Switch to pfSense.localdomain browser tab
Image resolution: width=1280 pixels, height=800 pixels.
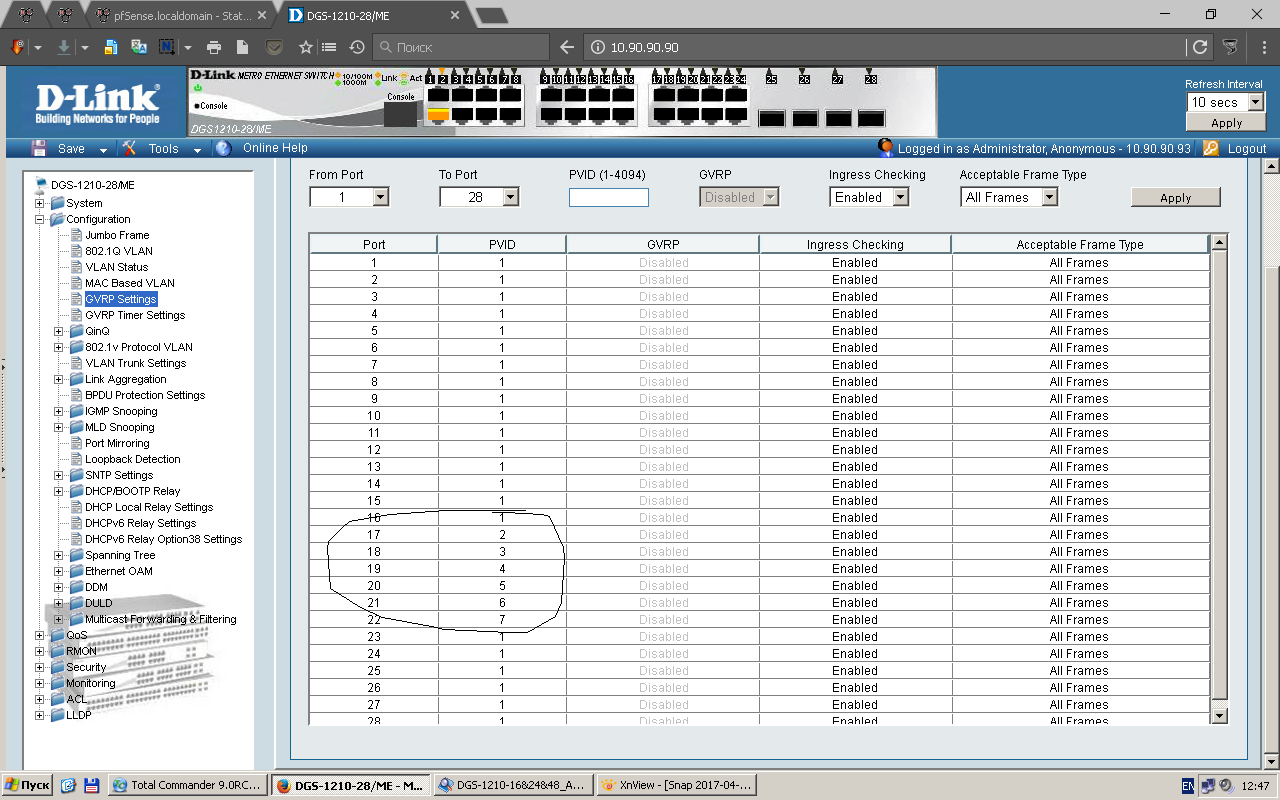coord(180,16)
